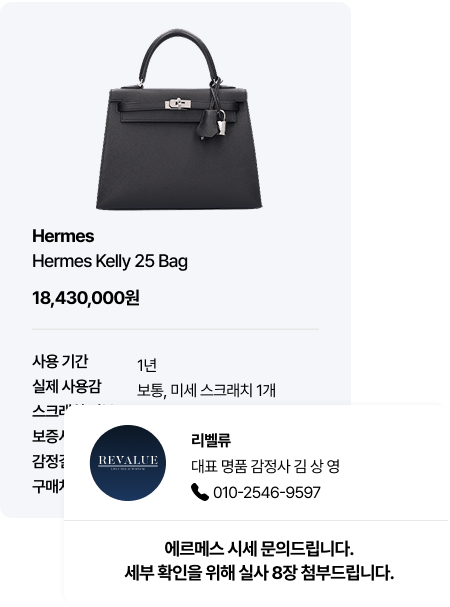Viewport: 450px width, 607px height.
Task: Click the 에르메스 시세 문의드립니다 message
Action: 259,548
